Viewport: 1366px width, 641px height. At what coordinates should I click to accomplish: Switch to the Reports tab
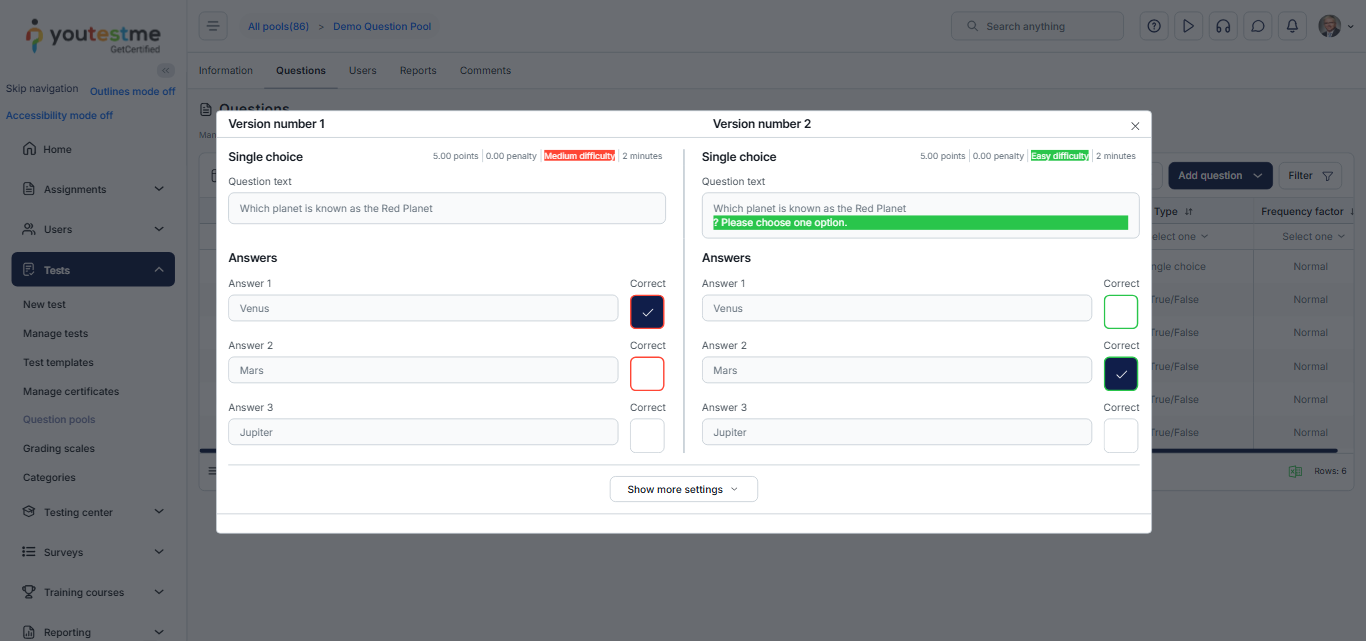[418, 71]
